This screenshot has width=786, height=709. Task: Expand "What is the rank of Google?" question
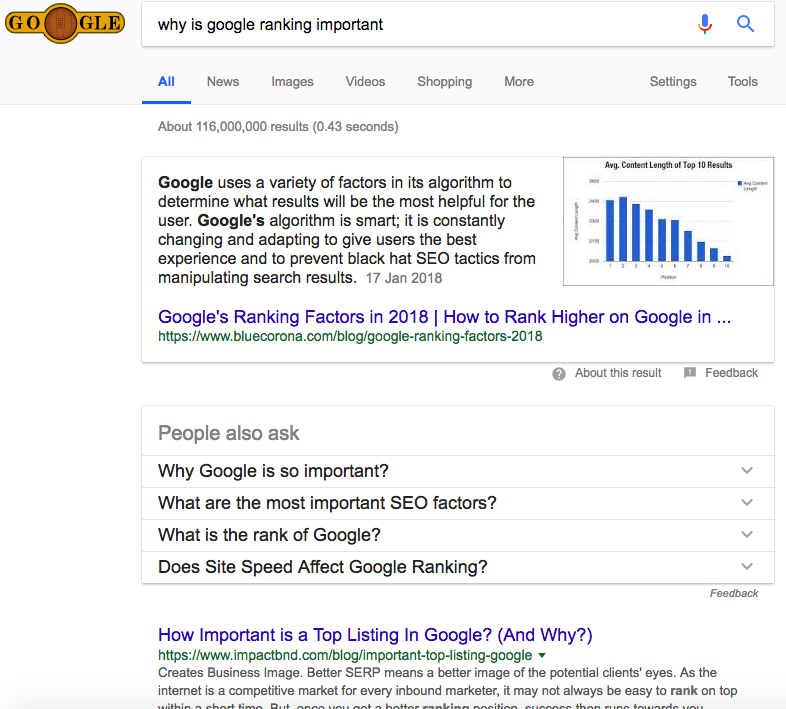coord(746,535)
